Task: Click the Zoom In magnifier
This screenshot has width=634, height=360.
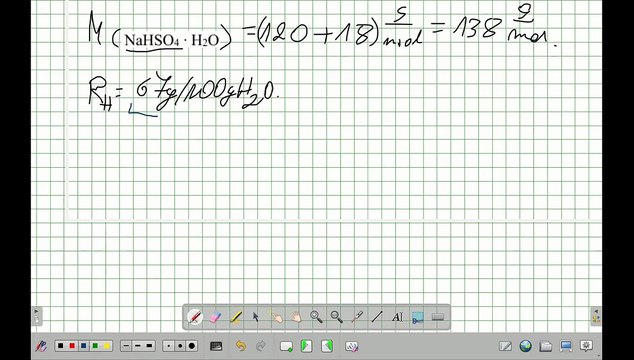Action: click(316, 317)
